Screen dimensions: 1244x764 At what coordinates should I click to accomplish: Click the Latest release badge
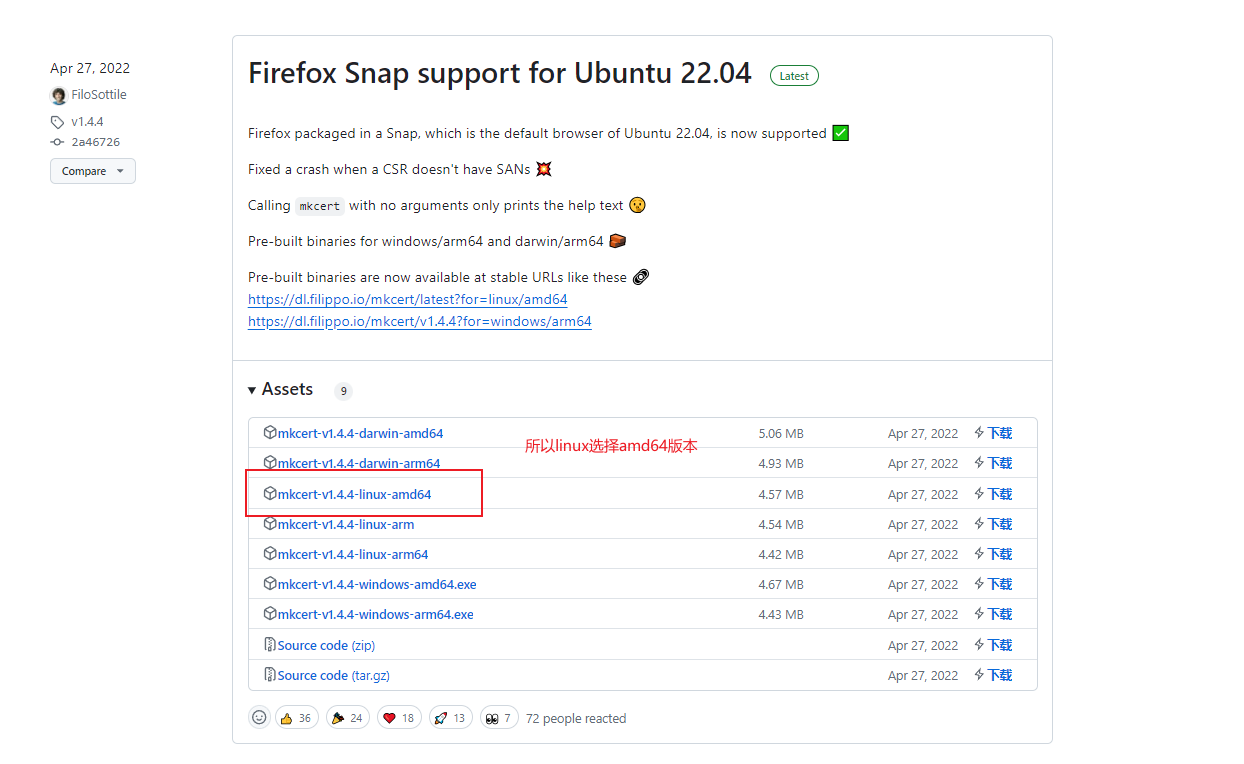coord(794,76)
